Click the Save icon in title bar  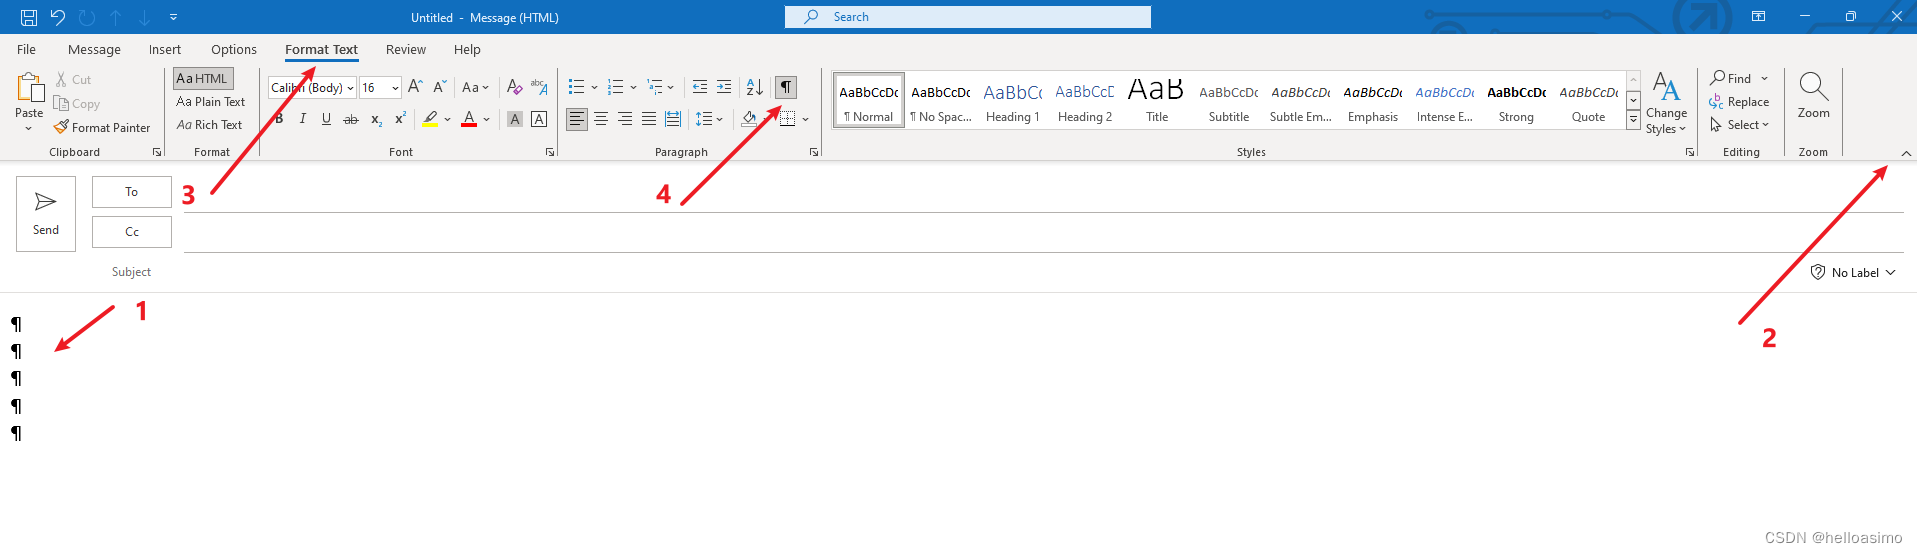point(29,17)
